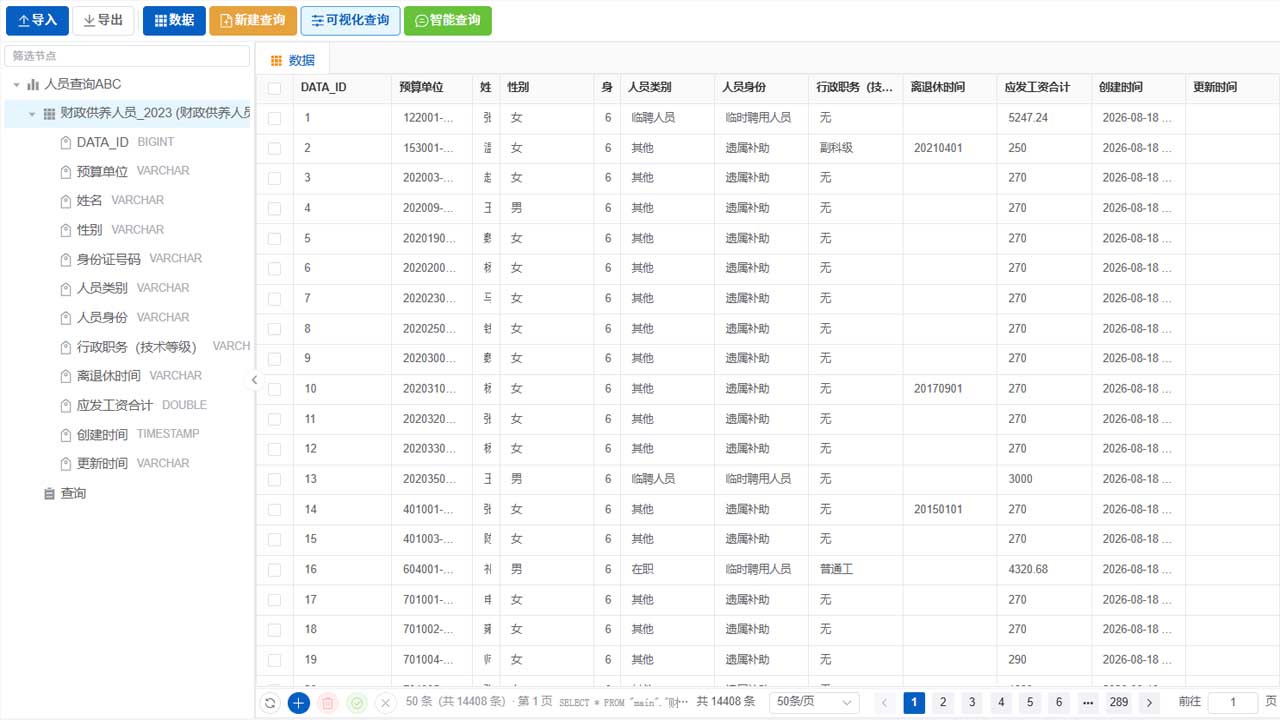1280x720 pixels.
Task: Go to page 289
Action: tap(1119, 703)
